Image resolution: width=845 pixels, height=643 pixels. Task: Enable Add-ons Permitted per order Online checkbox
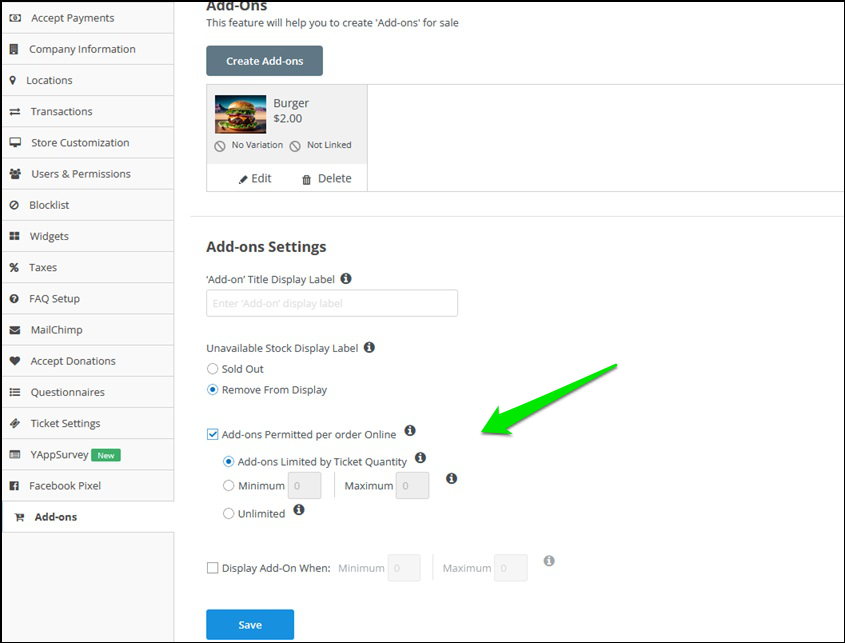coord(212,434)
